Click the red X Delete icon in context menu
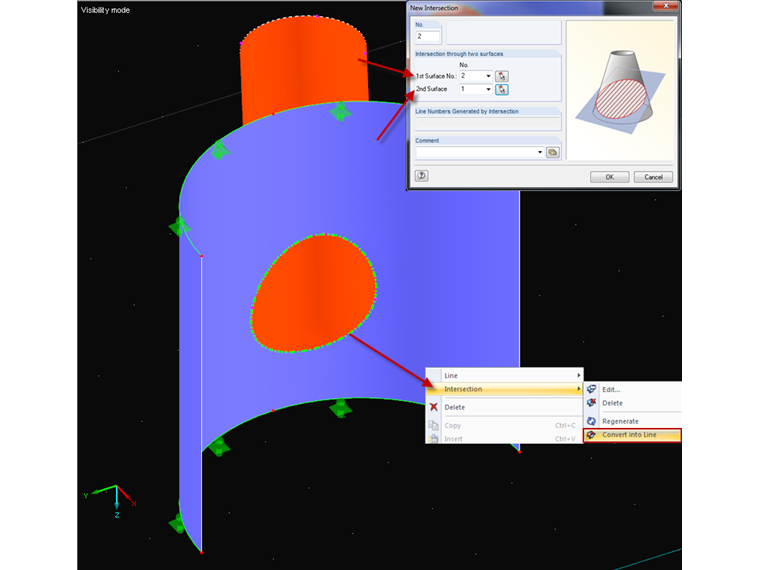Screen dimensions: 760x570 pos(434,407)
